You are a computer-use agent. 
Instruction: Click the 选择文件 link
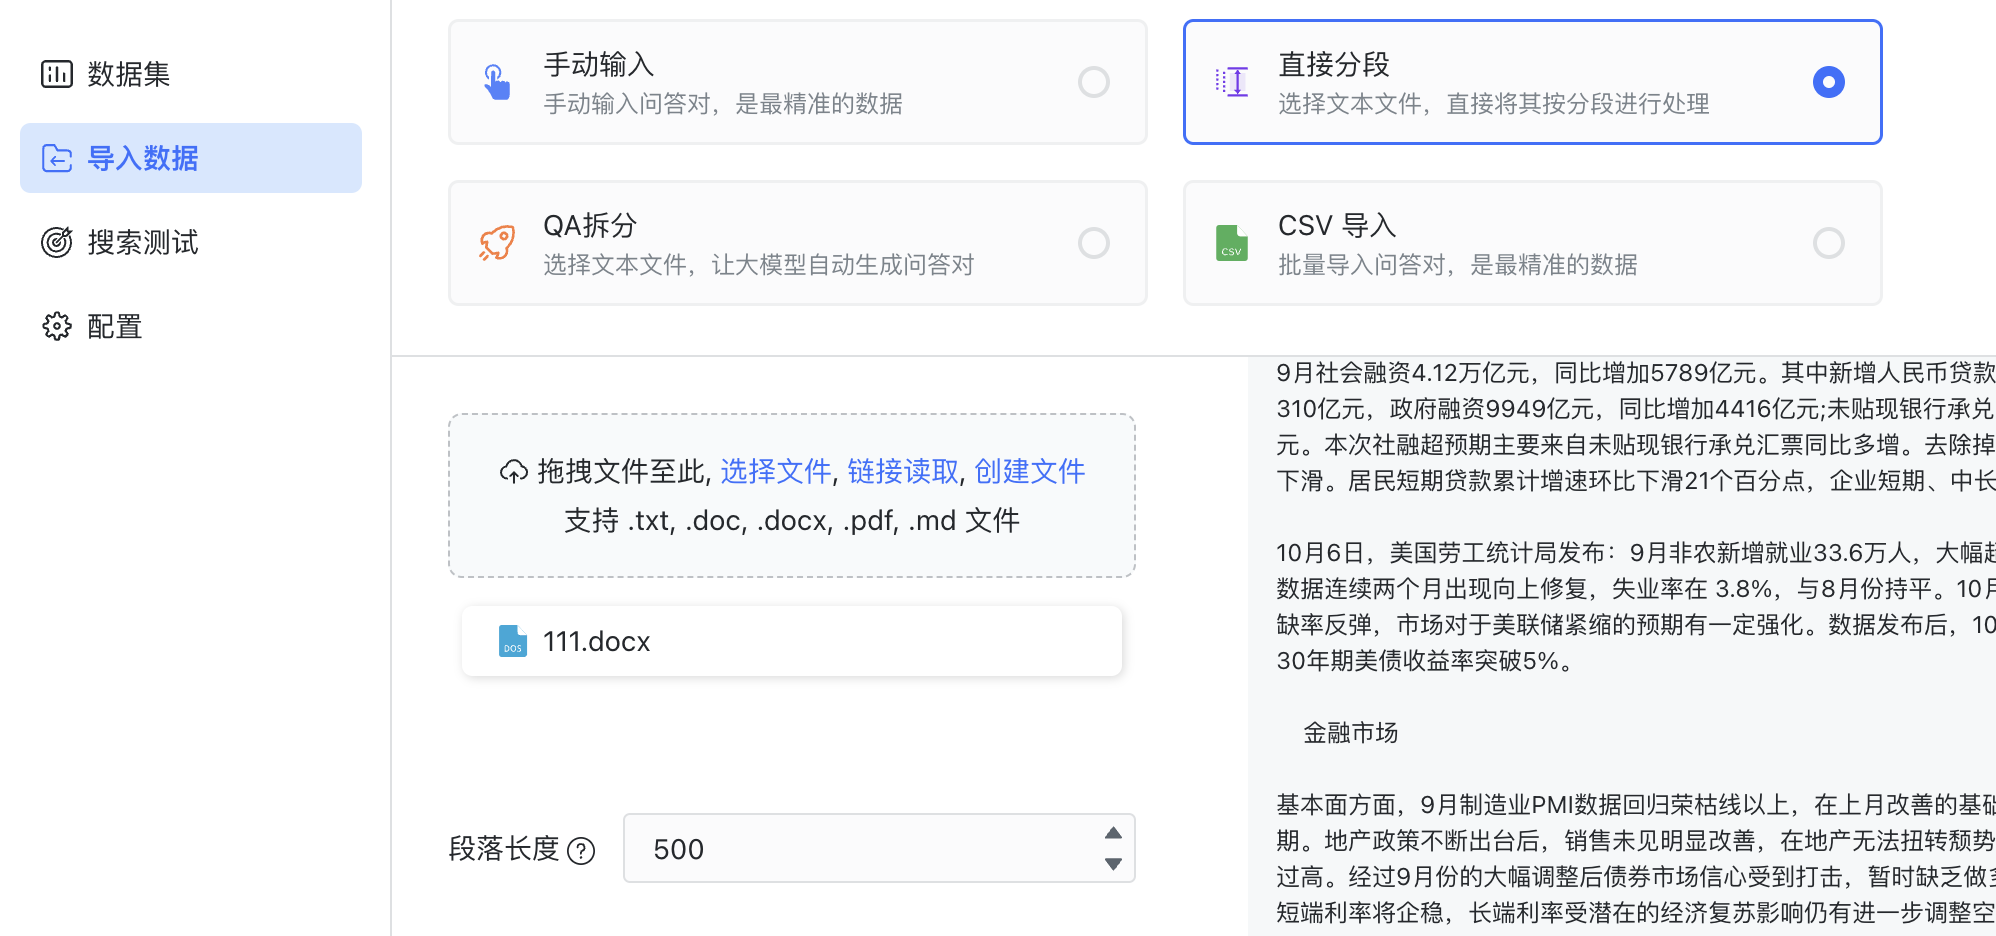coord(776,472)
